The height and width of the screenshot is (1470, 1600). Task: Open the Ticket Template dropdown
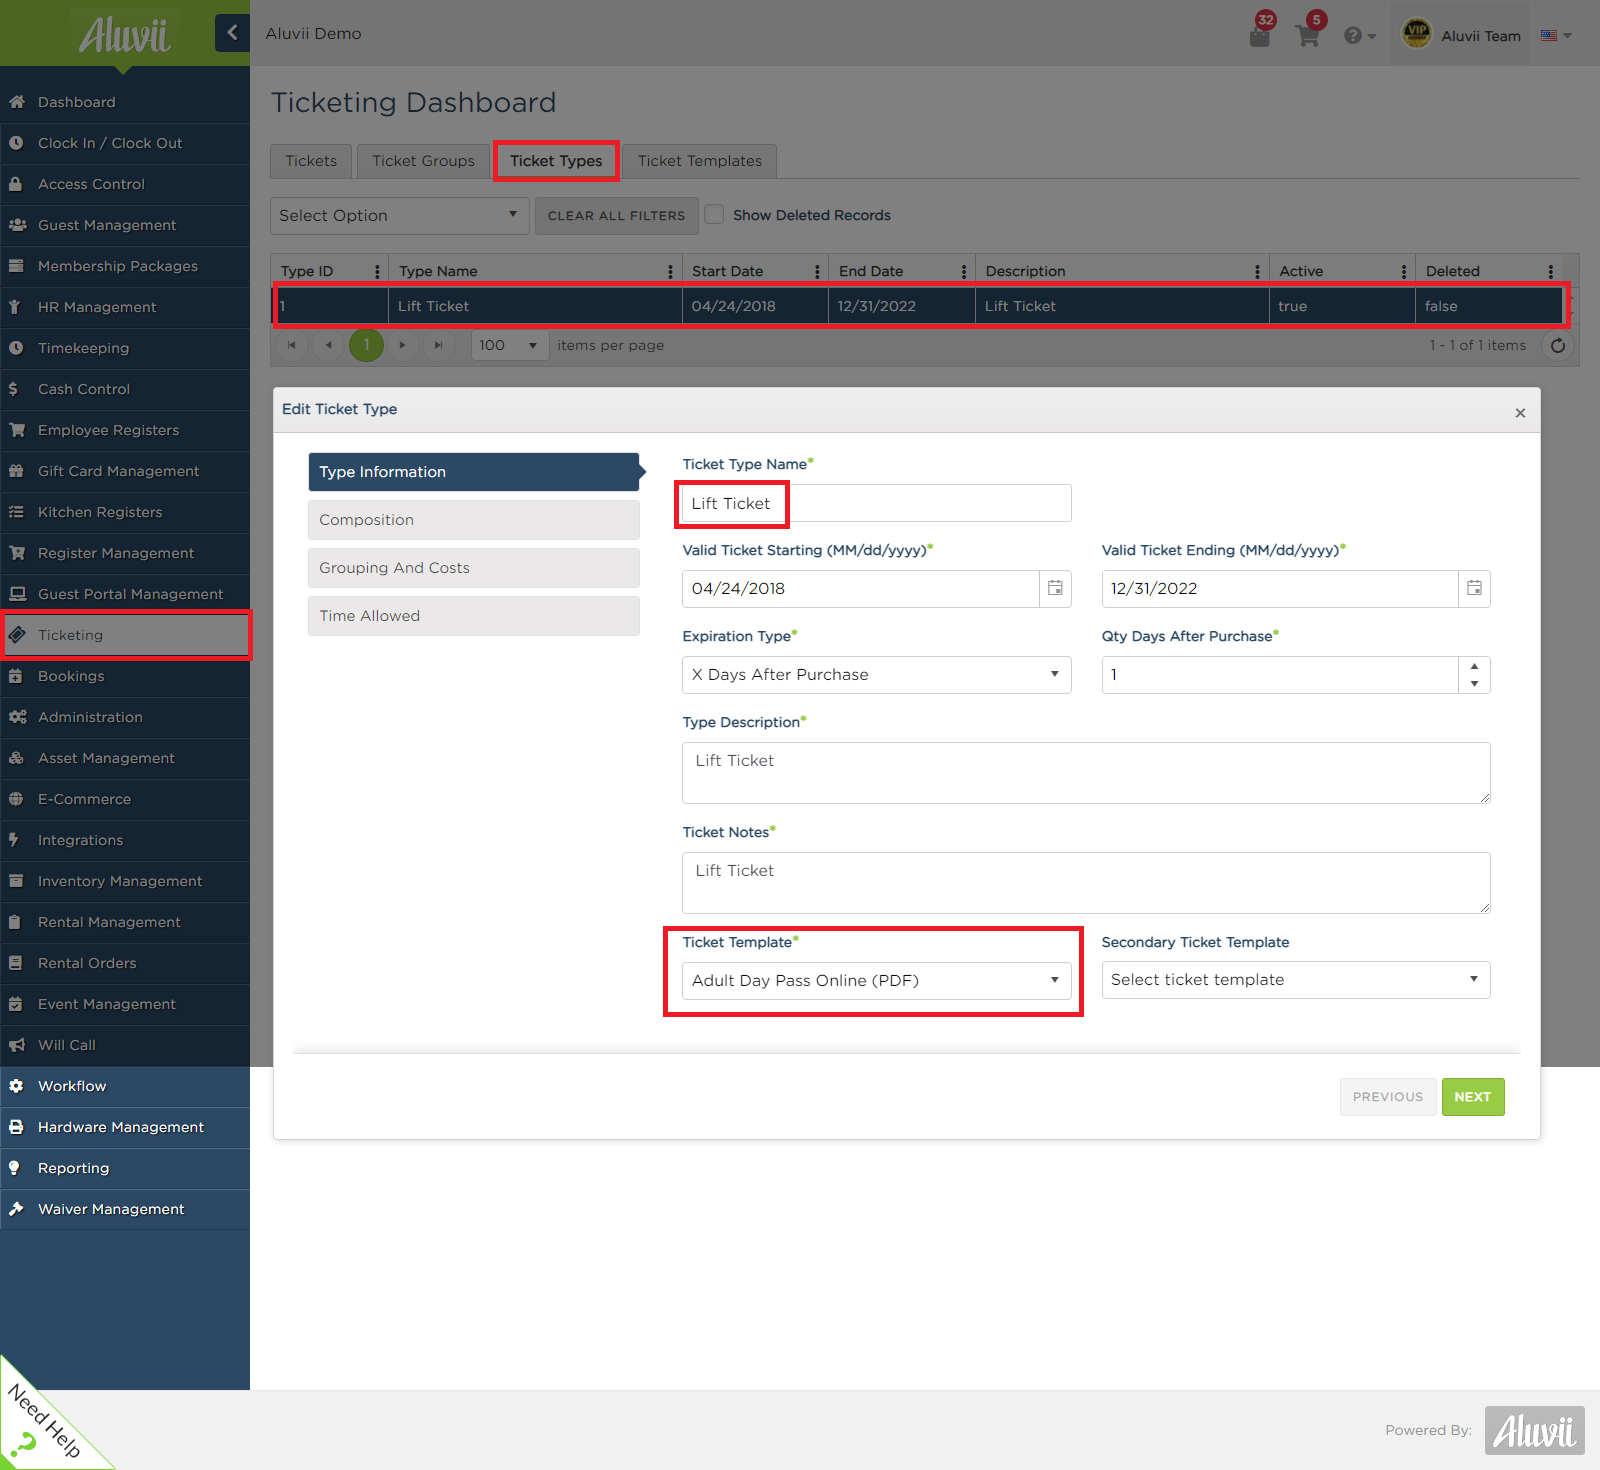point(877,981)
